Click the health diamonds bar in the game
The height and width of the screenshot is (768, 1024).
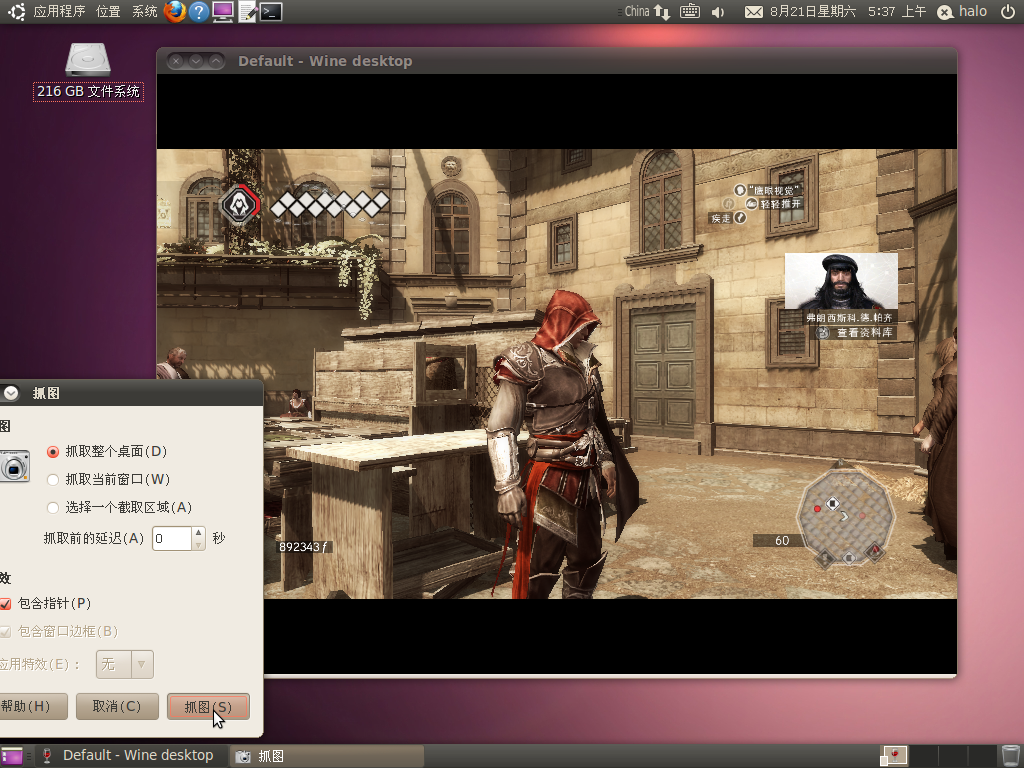coord(330,204)
